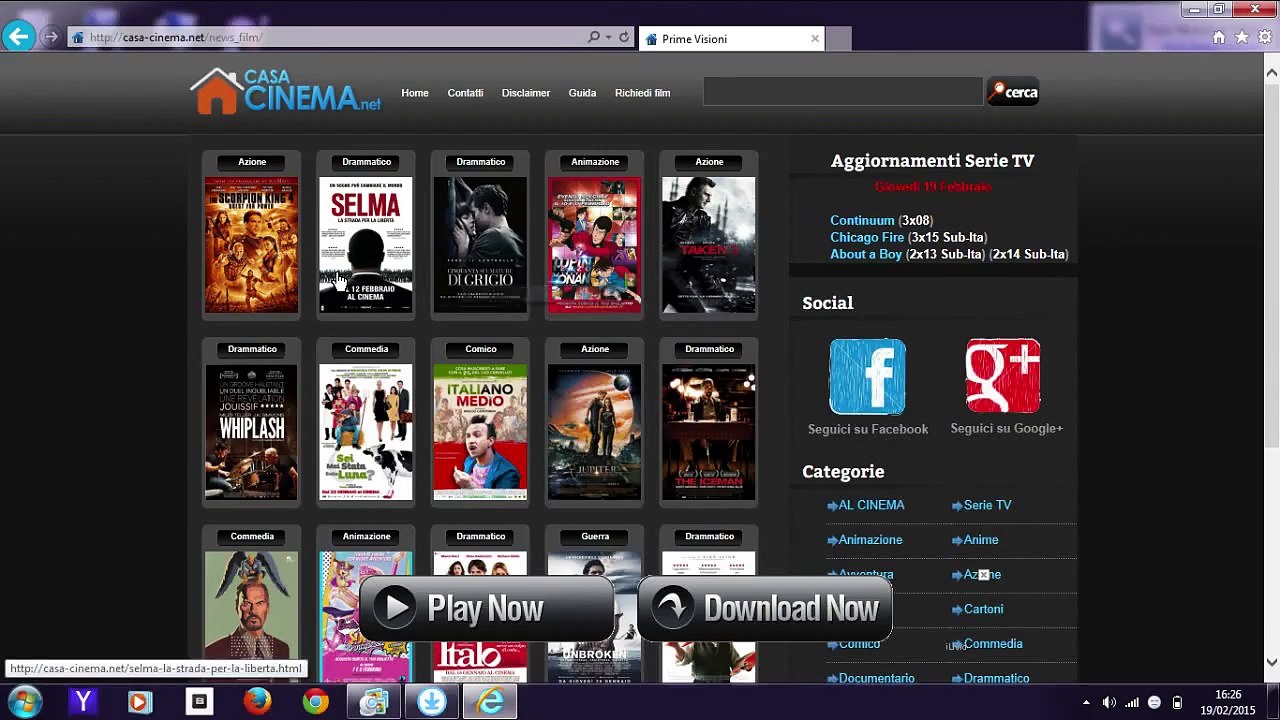Click the Download Now button
Screen dimensions: 1280x720
[765, 608]
